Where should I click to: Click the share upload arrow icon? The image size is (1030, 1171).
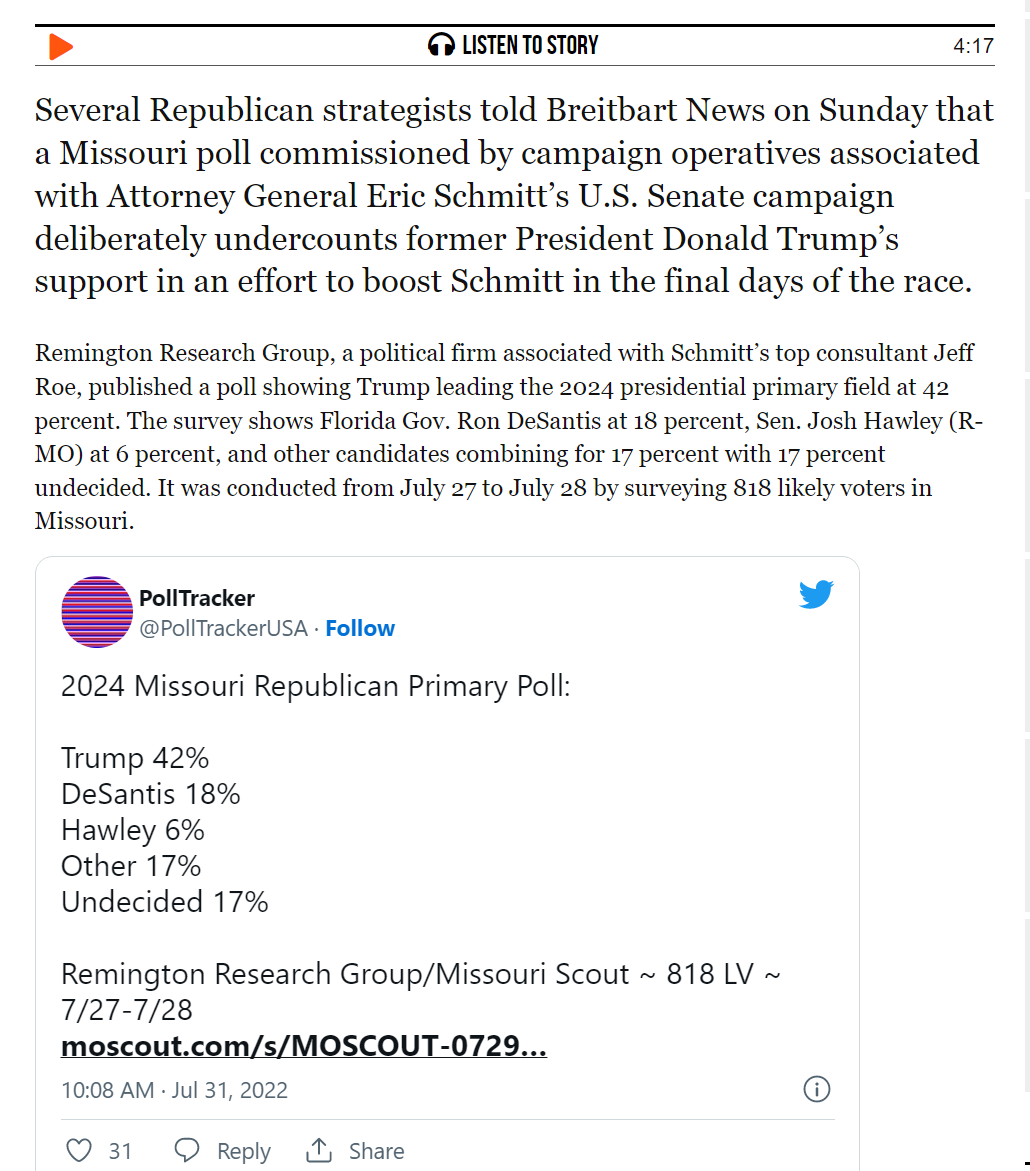[x=319, y=1150]
